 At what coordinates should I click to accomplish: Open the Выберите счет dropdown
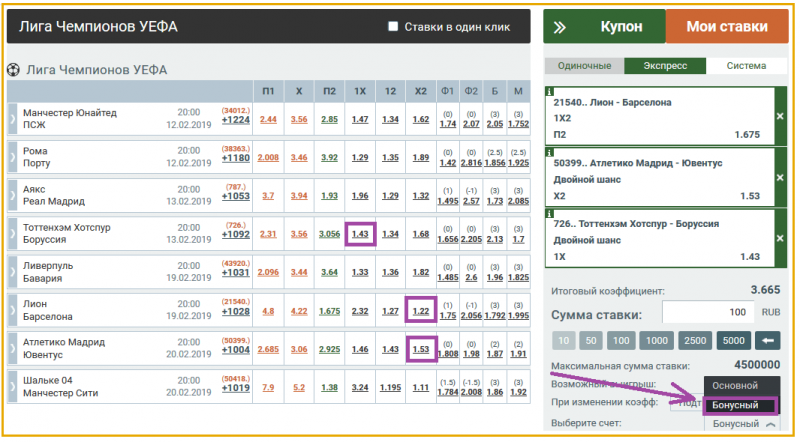click(x=742, y=424)
